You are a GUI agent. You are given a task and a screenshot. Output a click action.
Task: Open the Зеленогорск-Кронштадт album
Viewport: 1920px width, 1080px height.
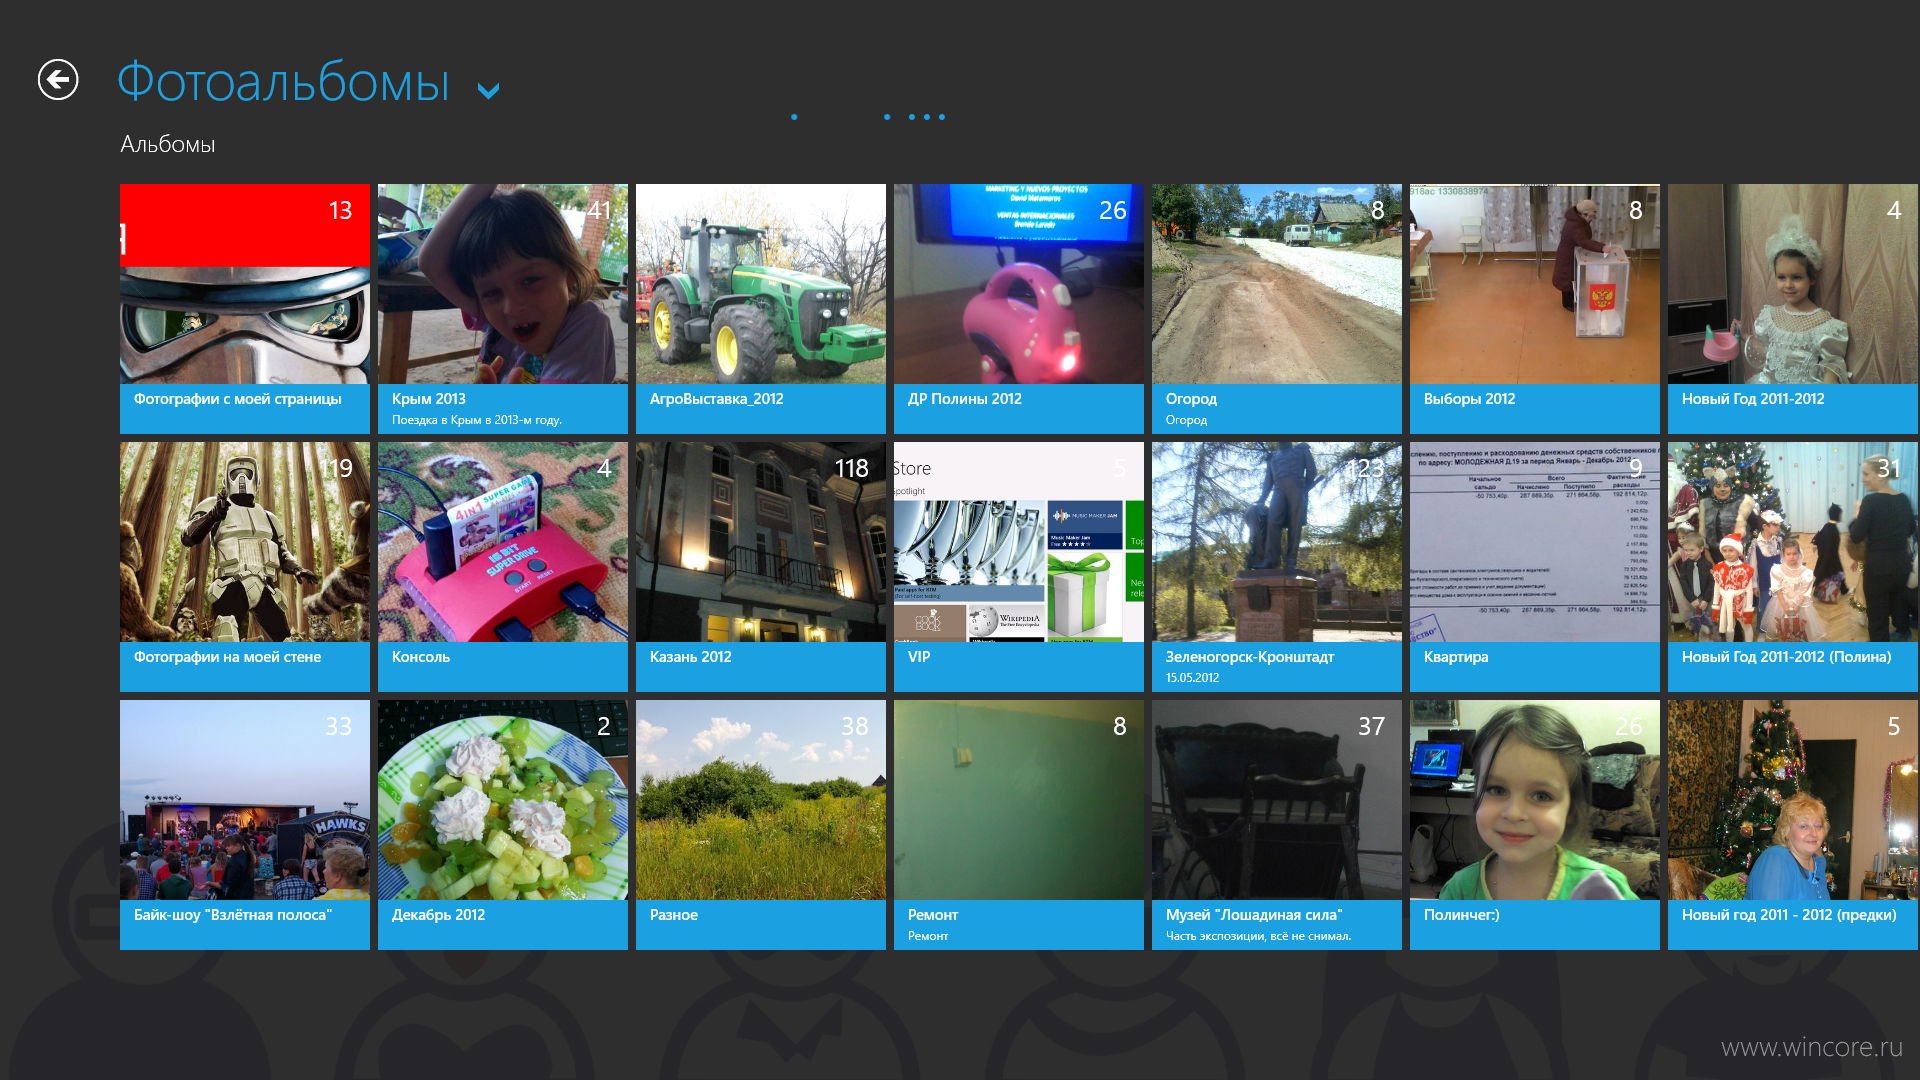[1277, 566]
